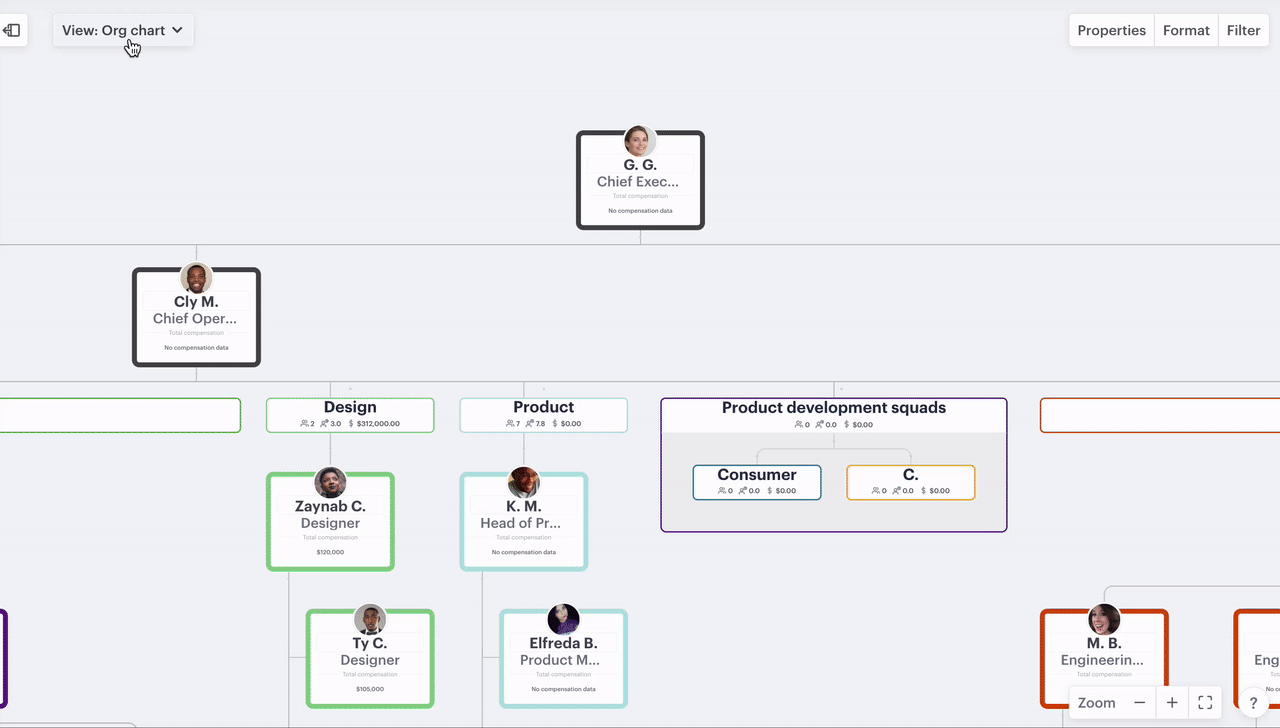Zoom in with the plus icon

1172,703
